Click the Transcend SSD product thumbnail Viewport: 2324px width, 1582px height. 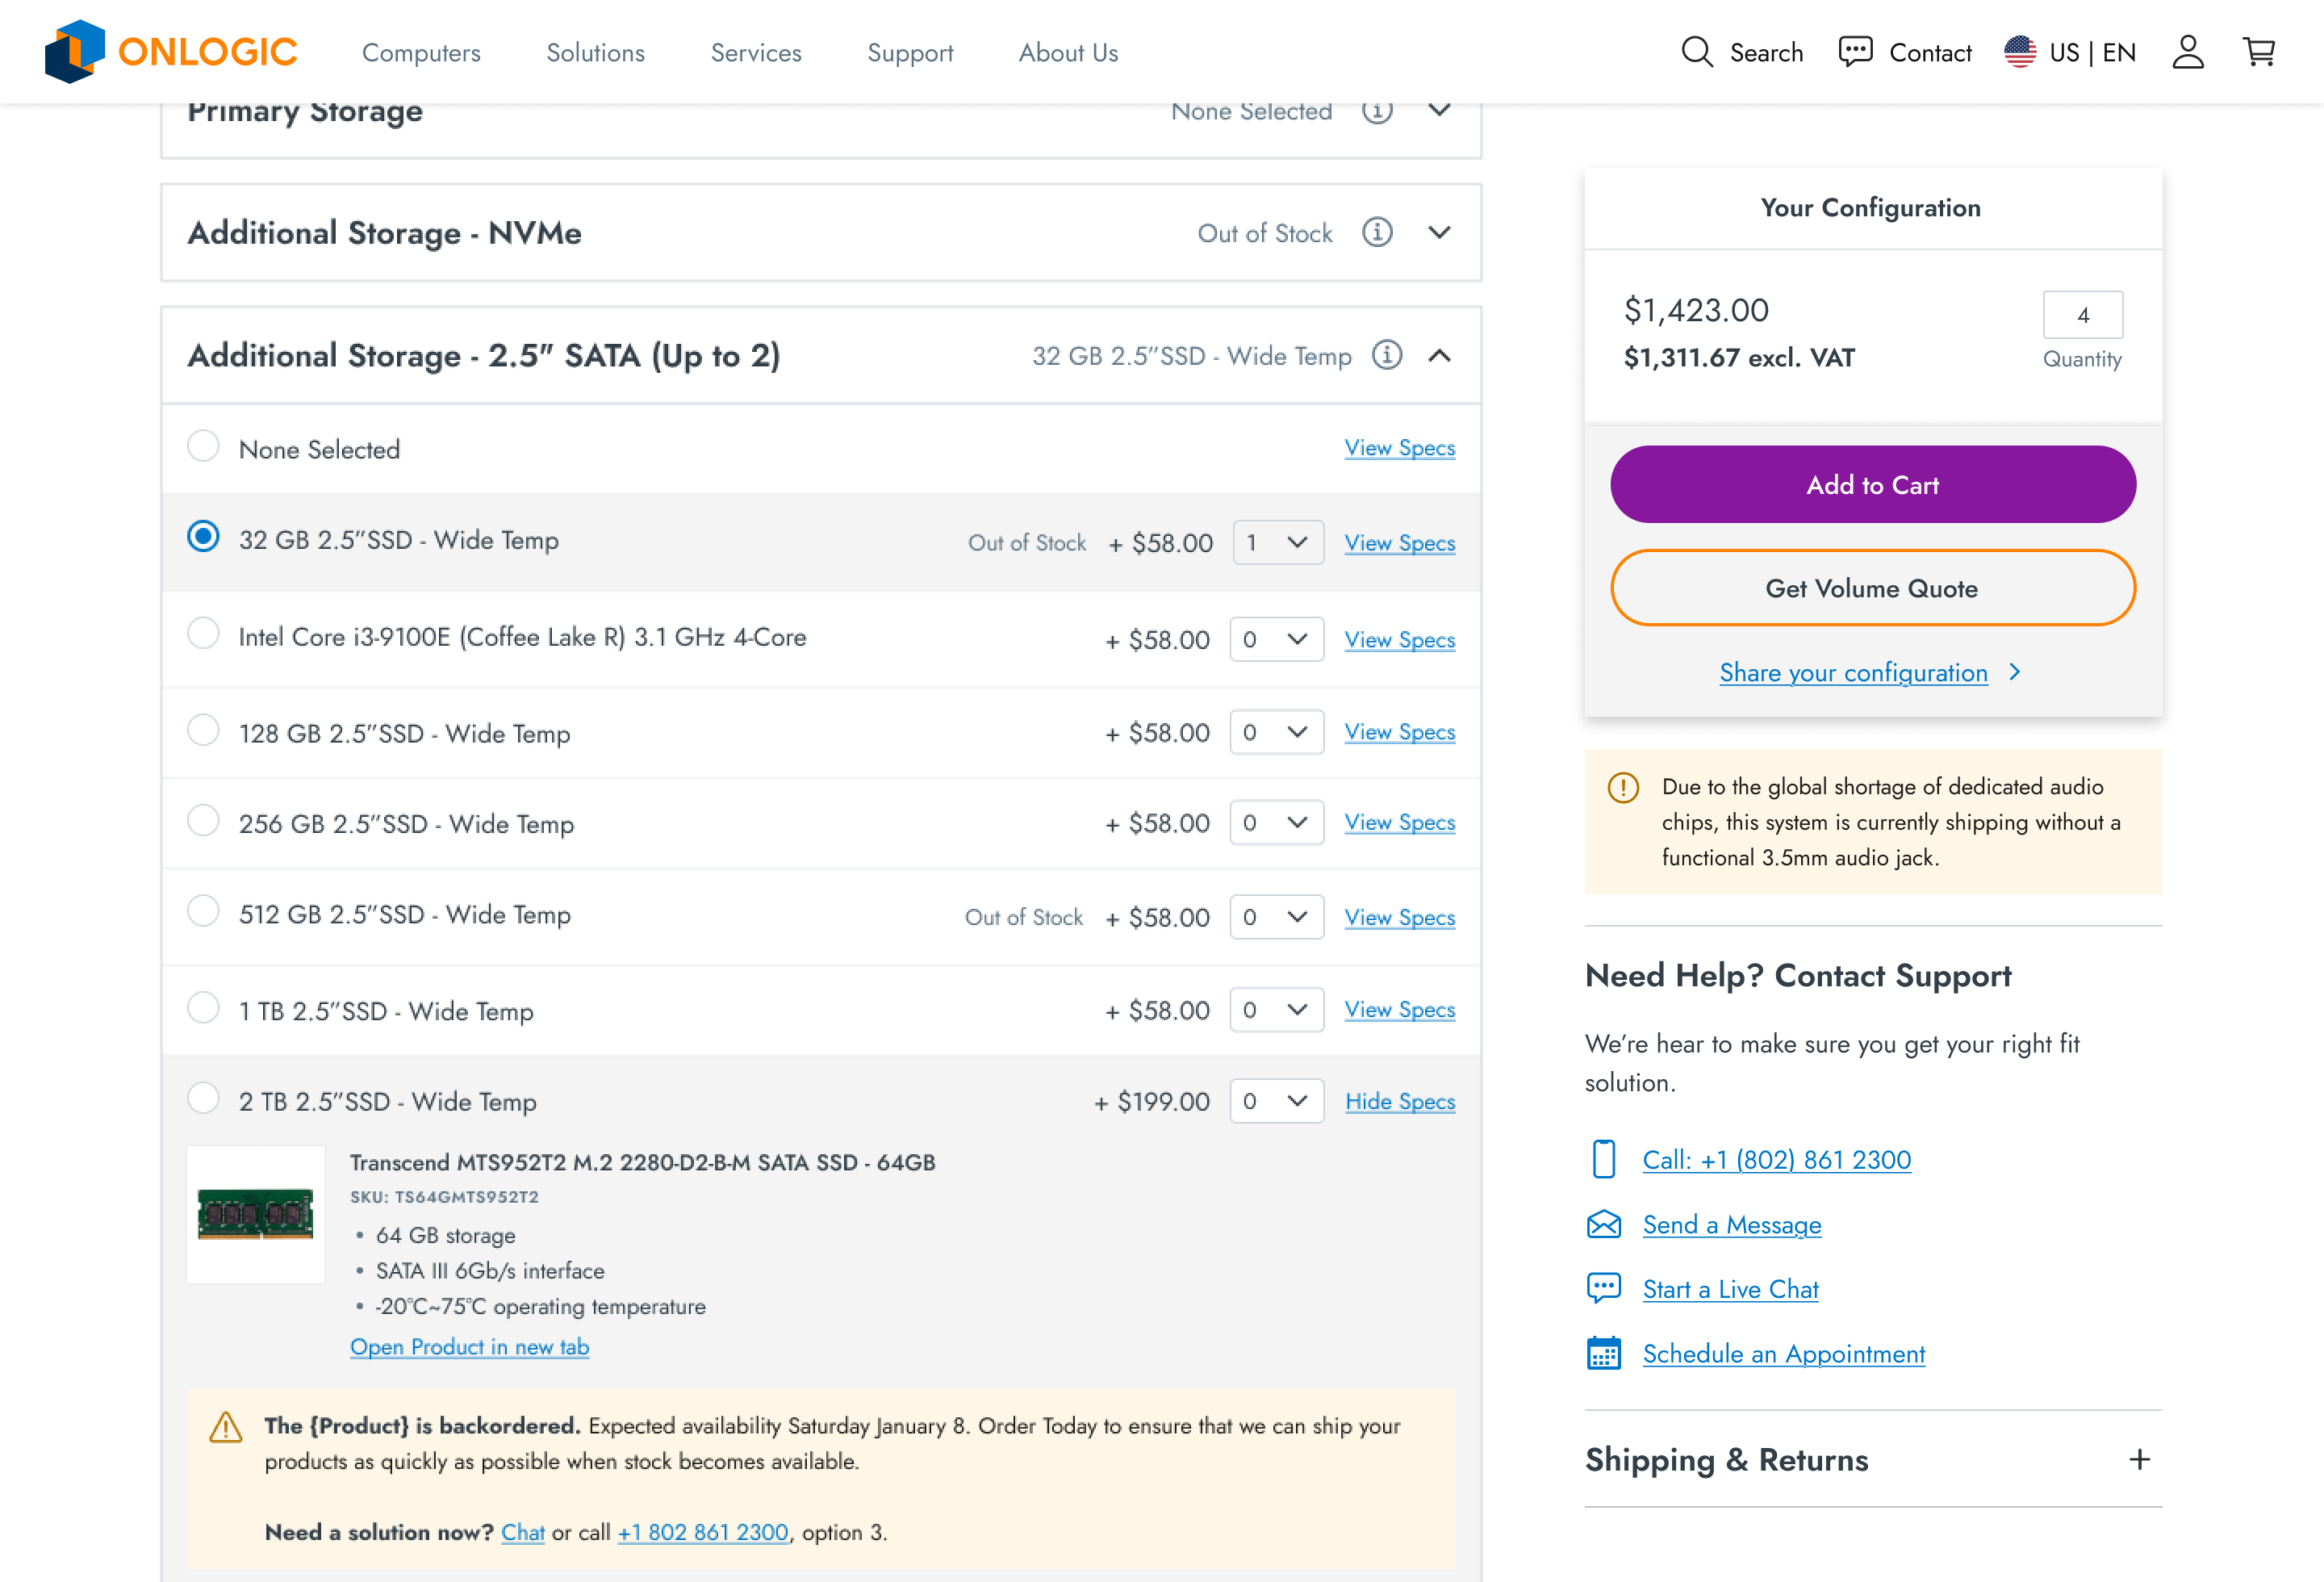256,1214
